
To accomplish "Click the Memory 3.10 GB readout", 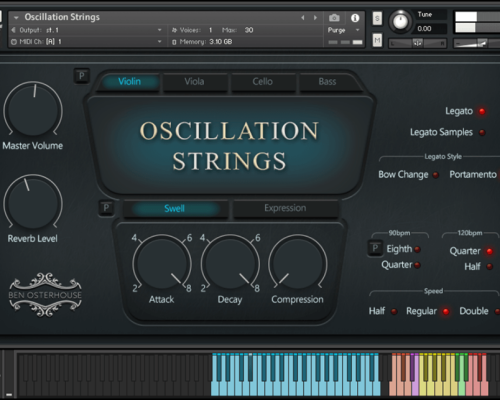I will coord(221,42).
